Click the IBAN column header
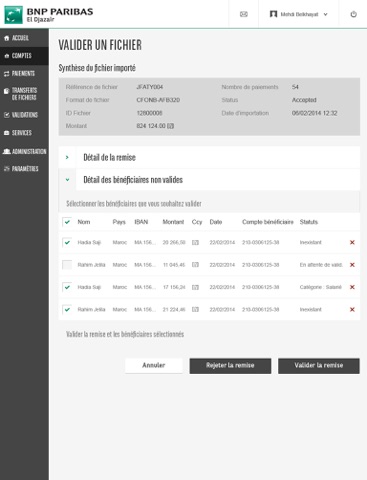Image resolution: width=367 pixels, height=480 pixels. click(141, 222)
